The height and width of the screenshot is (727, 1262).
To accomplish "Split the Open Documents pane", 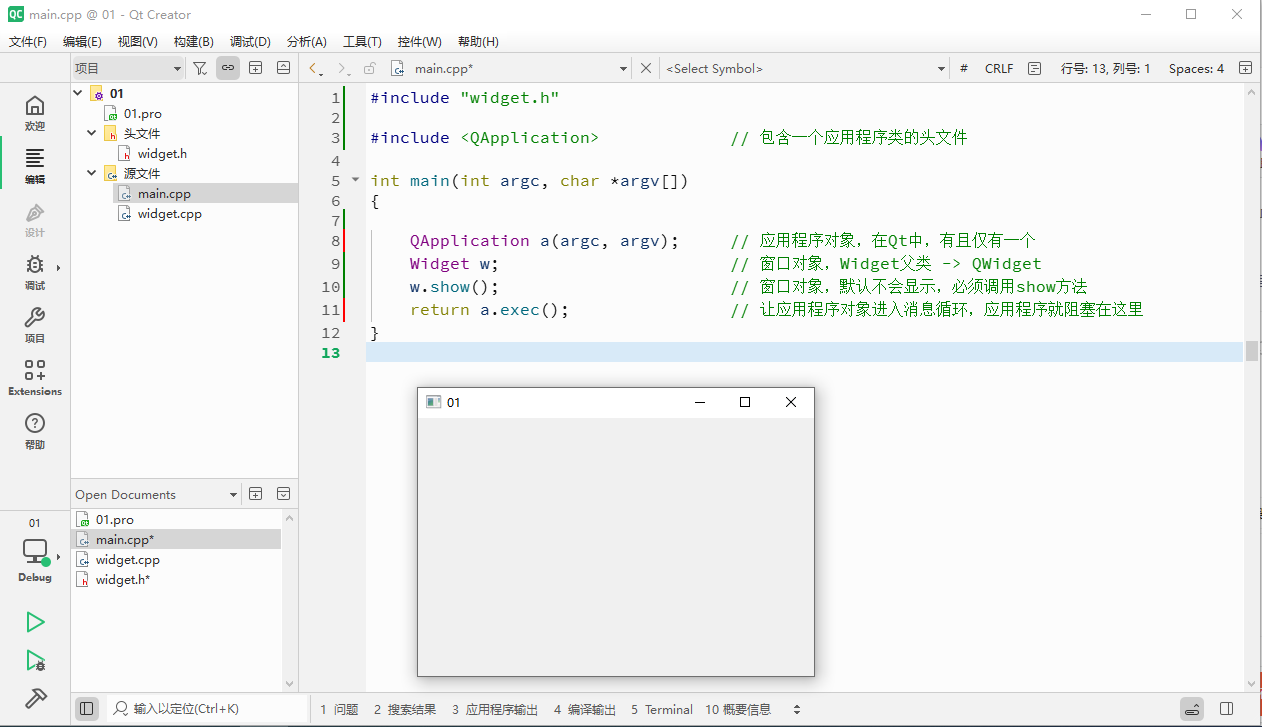I will (256, 494).
